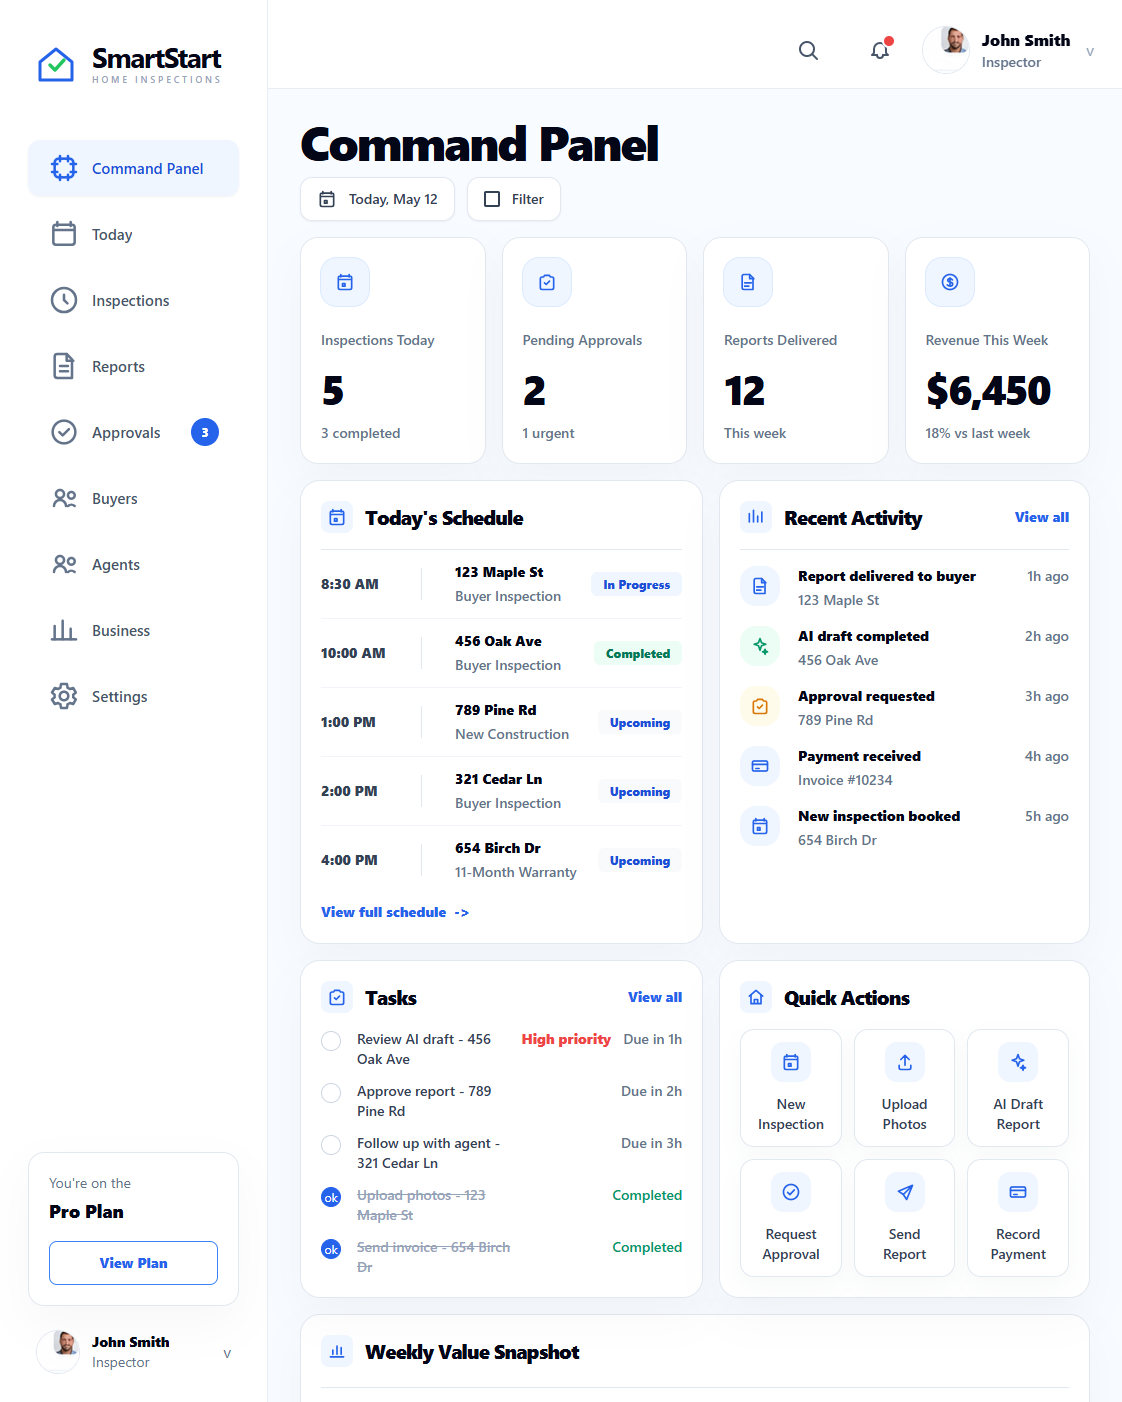Open Approvals in the sidebar
Screen dimensions: 1122x1402
tap(133, 432)
